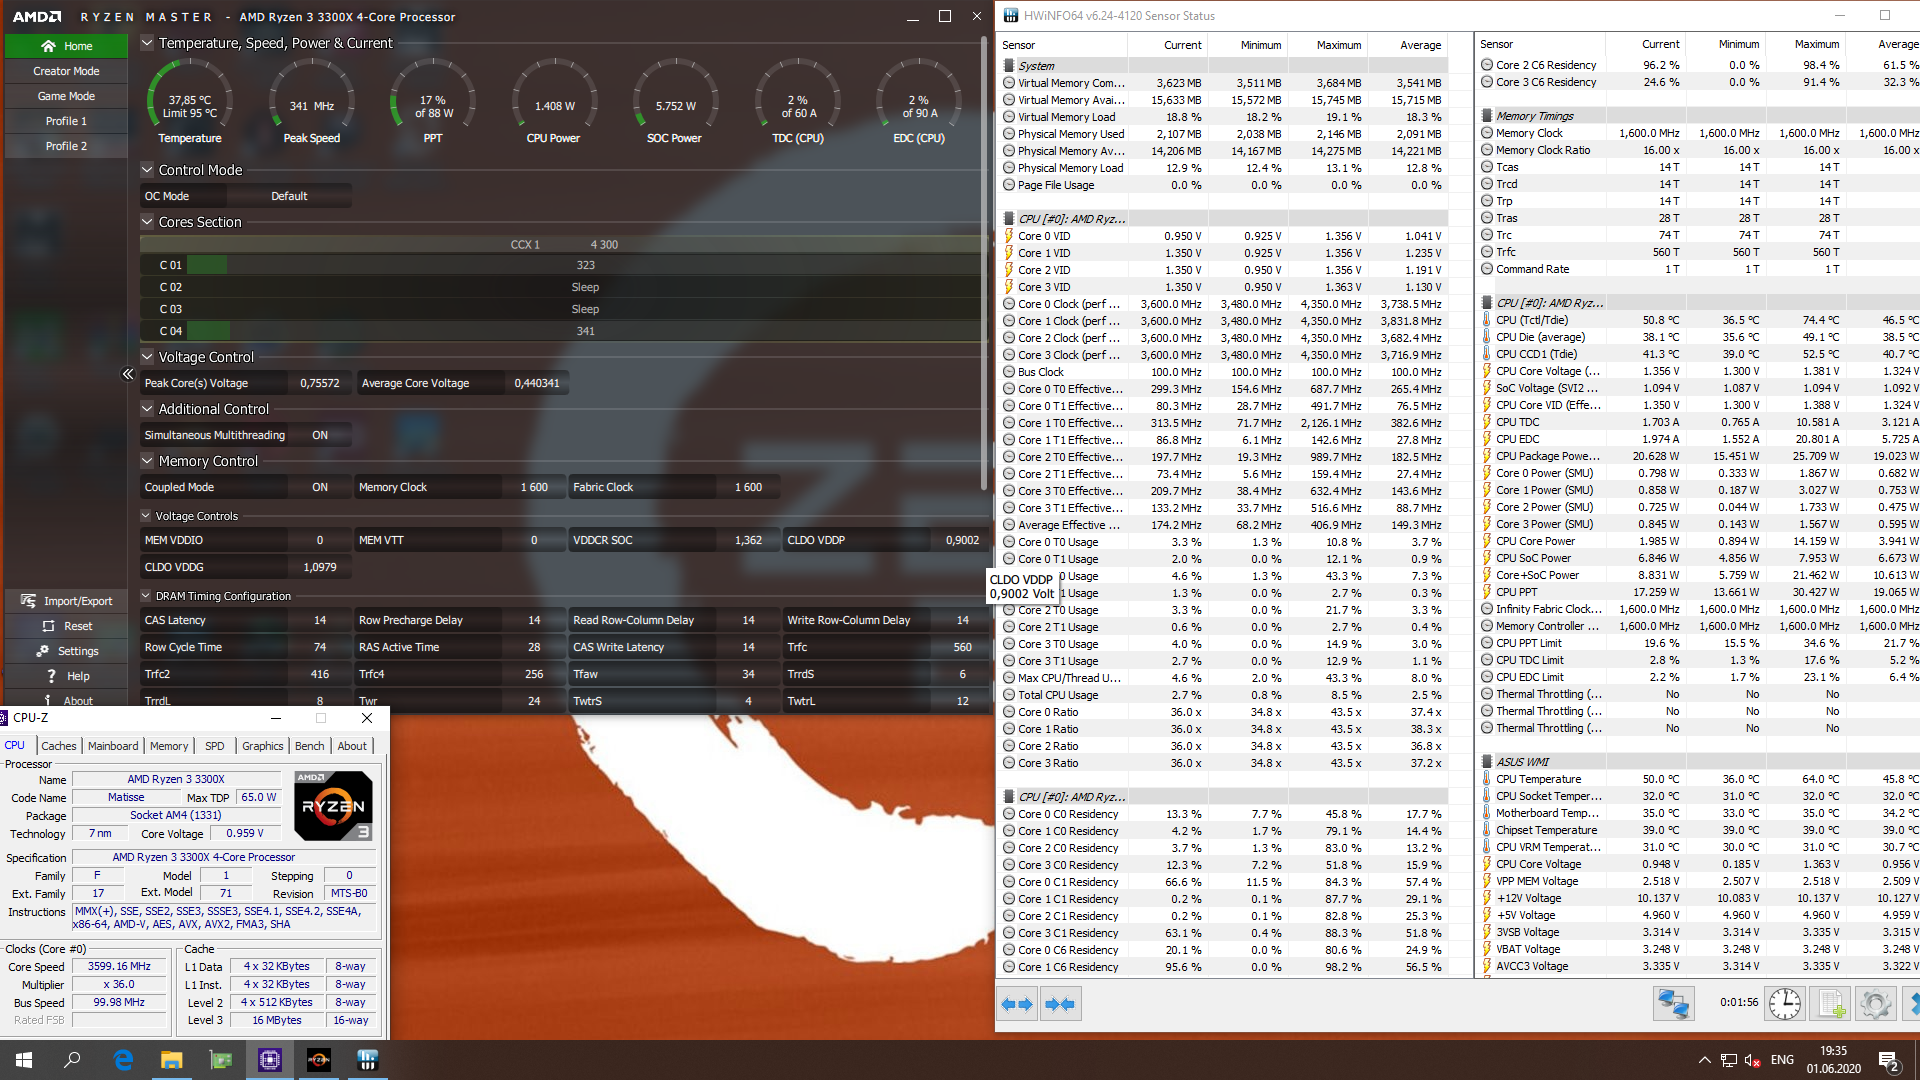
Task: Toggle Coupled Mode ON value
Action: pos(320,487)
